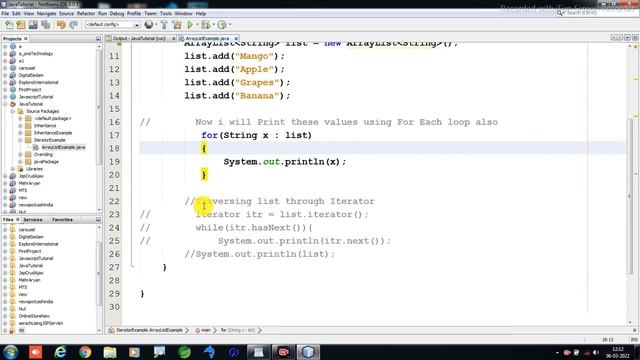Open the Navigate menu

[x=47, y=13]
